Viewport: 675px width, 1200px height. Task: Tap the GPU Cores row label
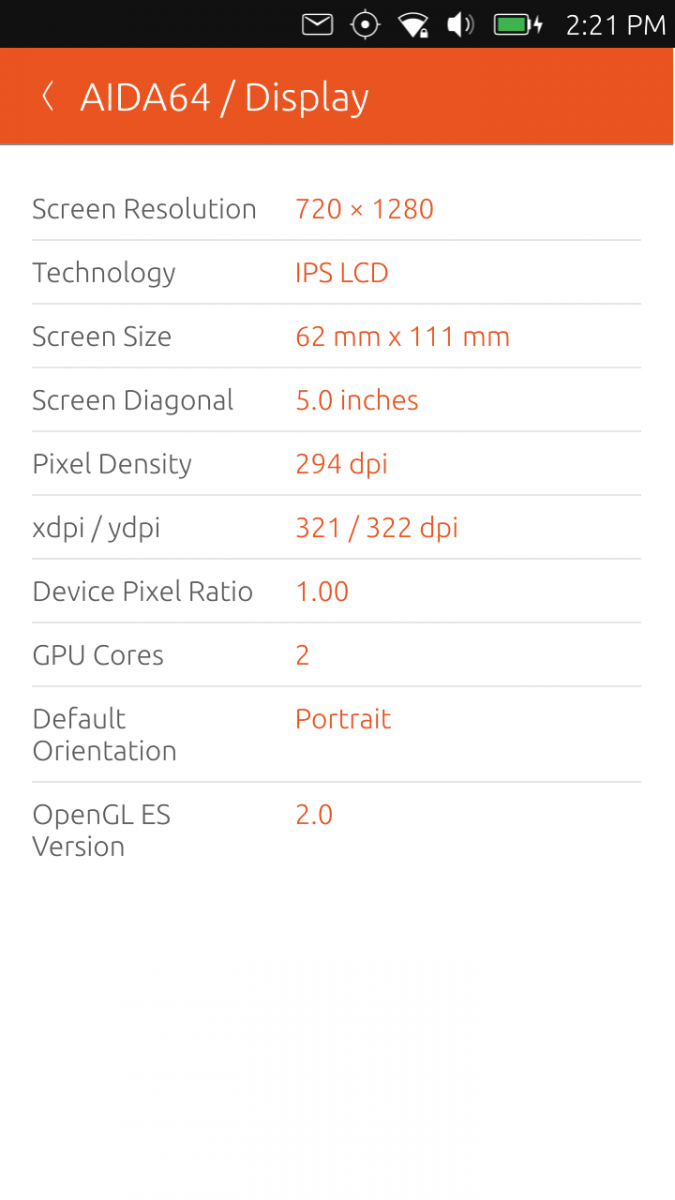97,656
